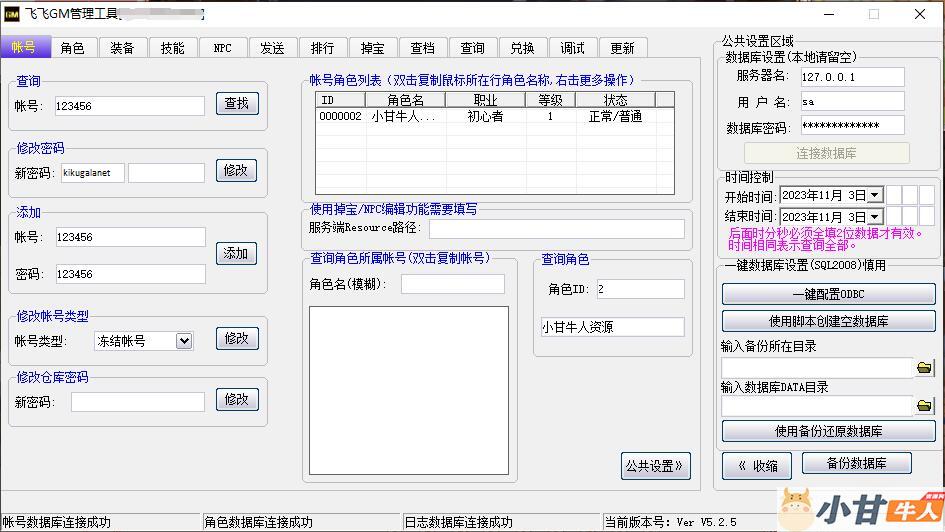The height and width of the screenshot is (532, 945).
Task: Open the 掉宝 tab
Action: click(372, 48)
